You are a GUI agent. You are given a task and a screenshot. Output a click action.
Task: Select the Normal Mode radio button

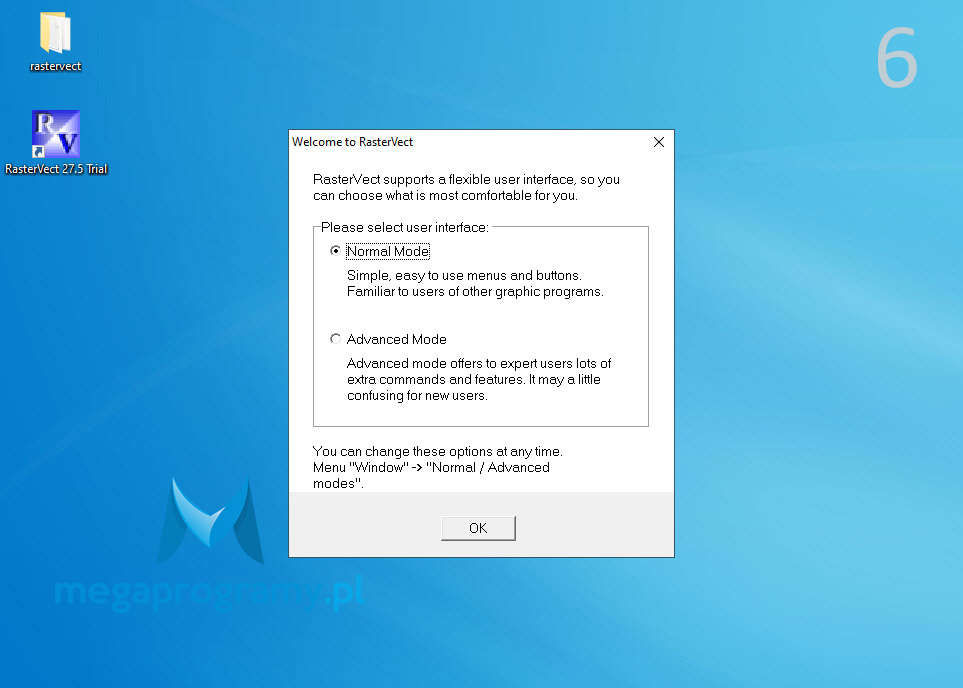(335, 251)
